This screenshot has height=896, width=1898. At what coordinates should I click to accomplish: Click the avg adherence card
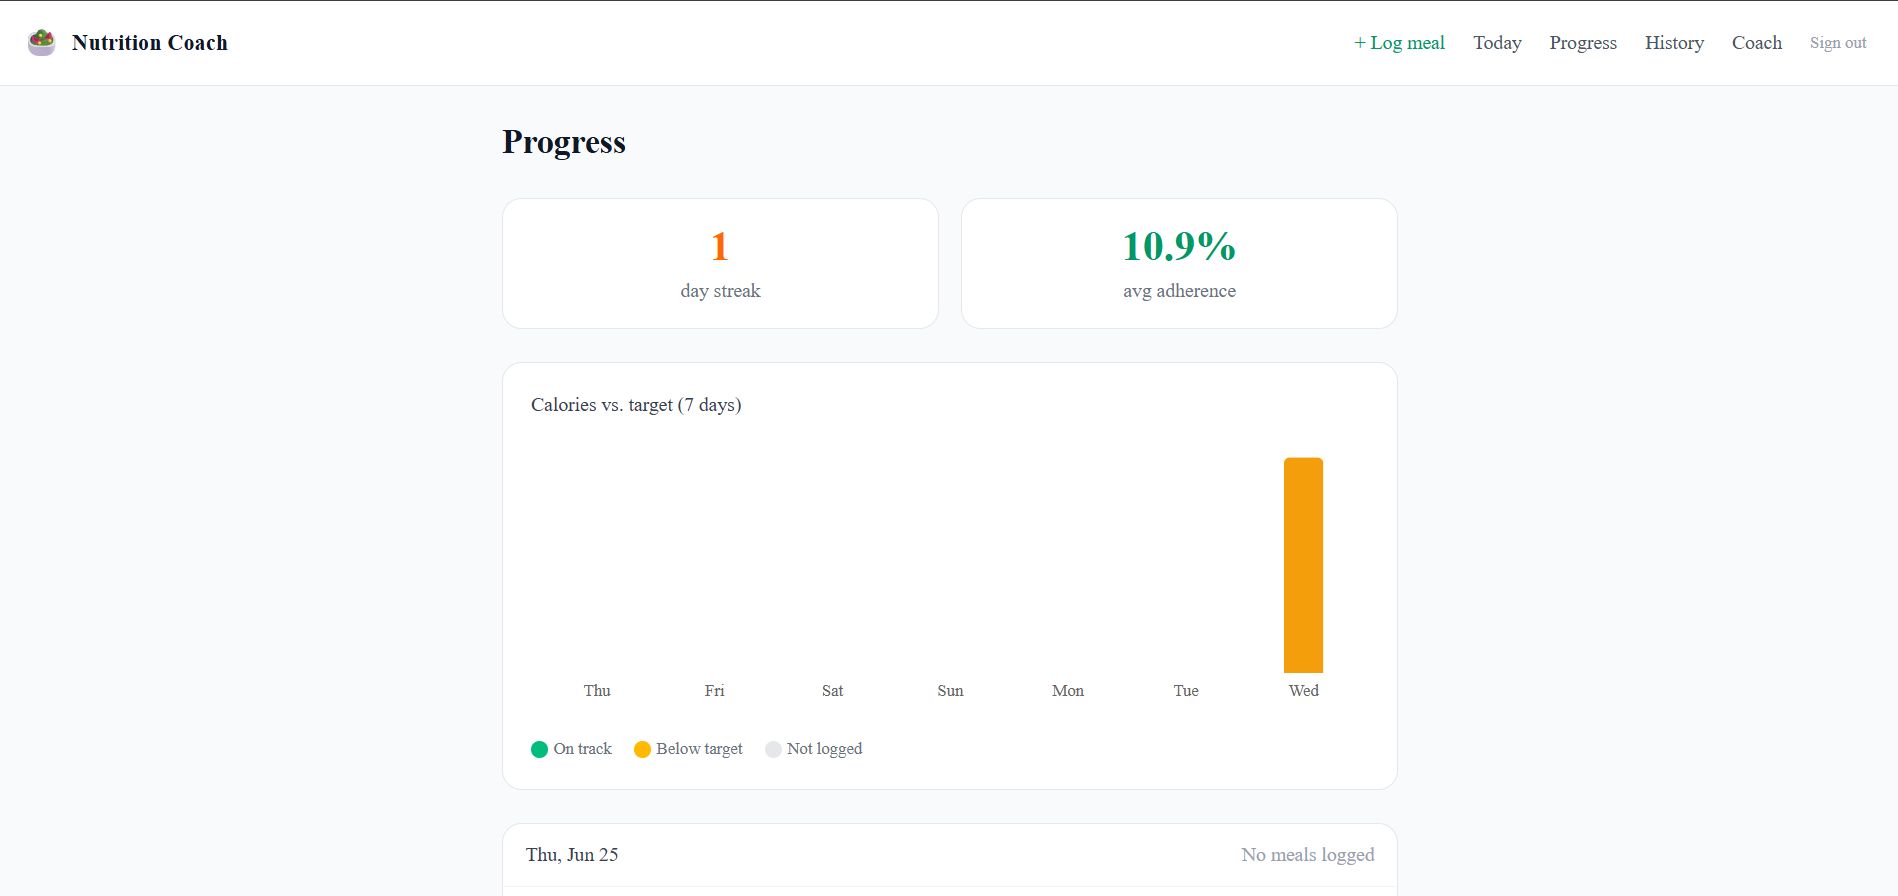click(x=1179, y=263)
